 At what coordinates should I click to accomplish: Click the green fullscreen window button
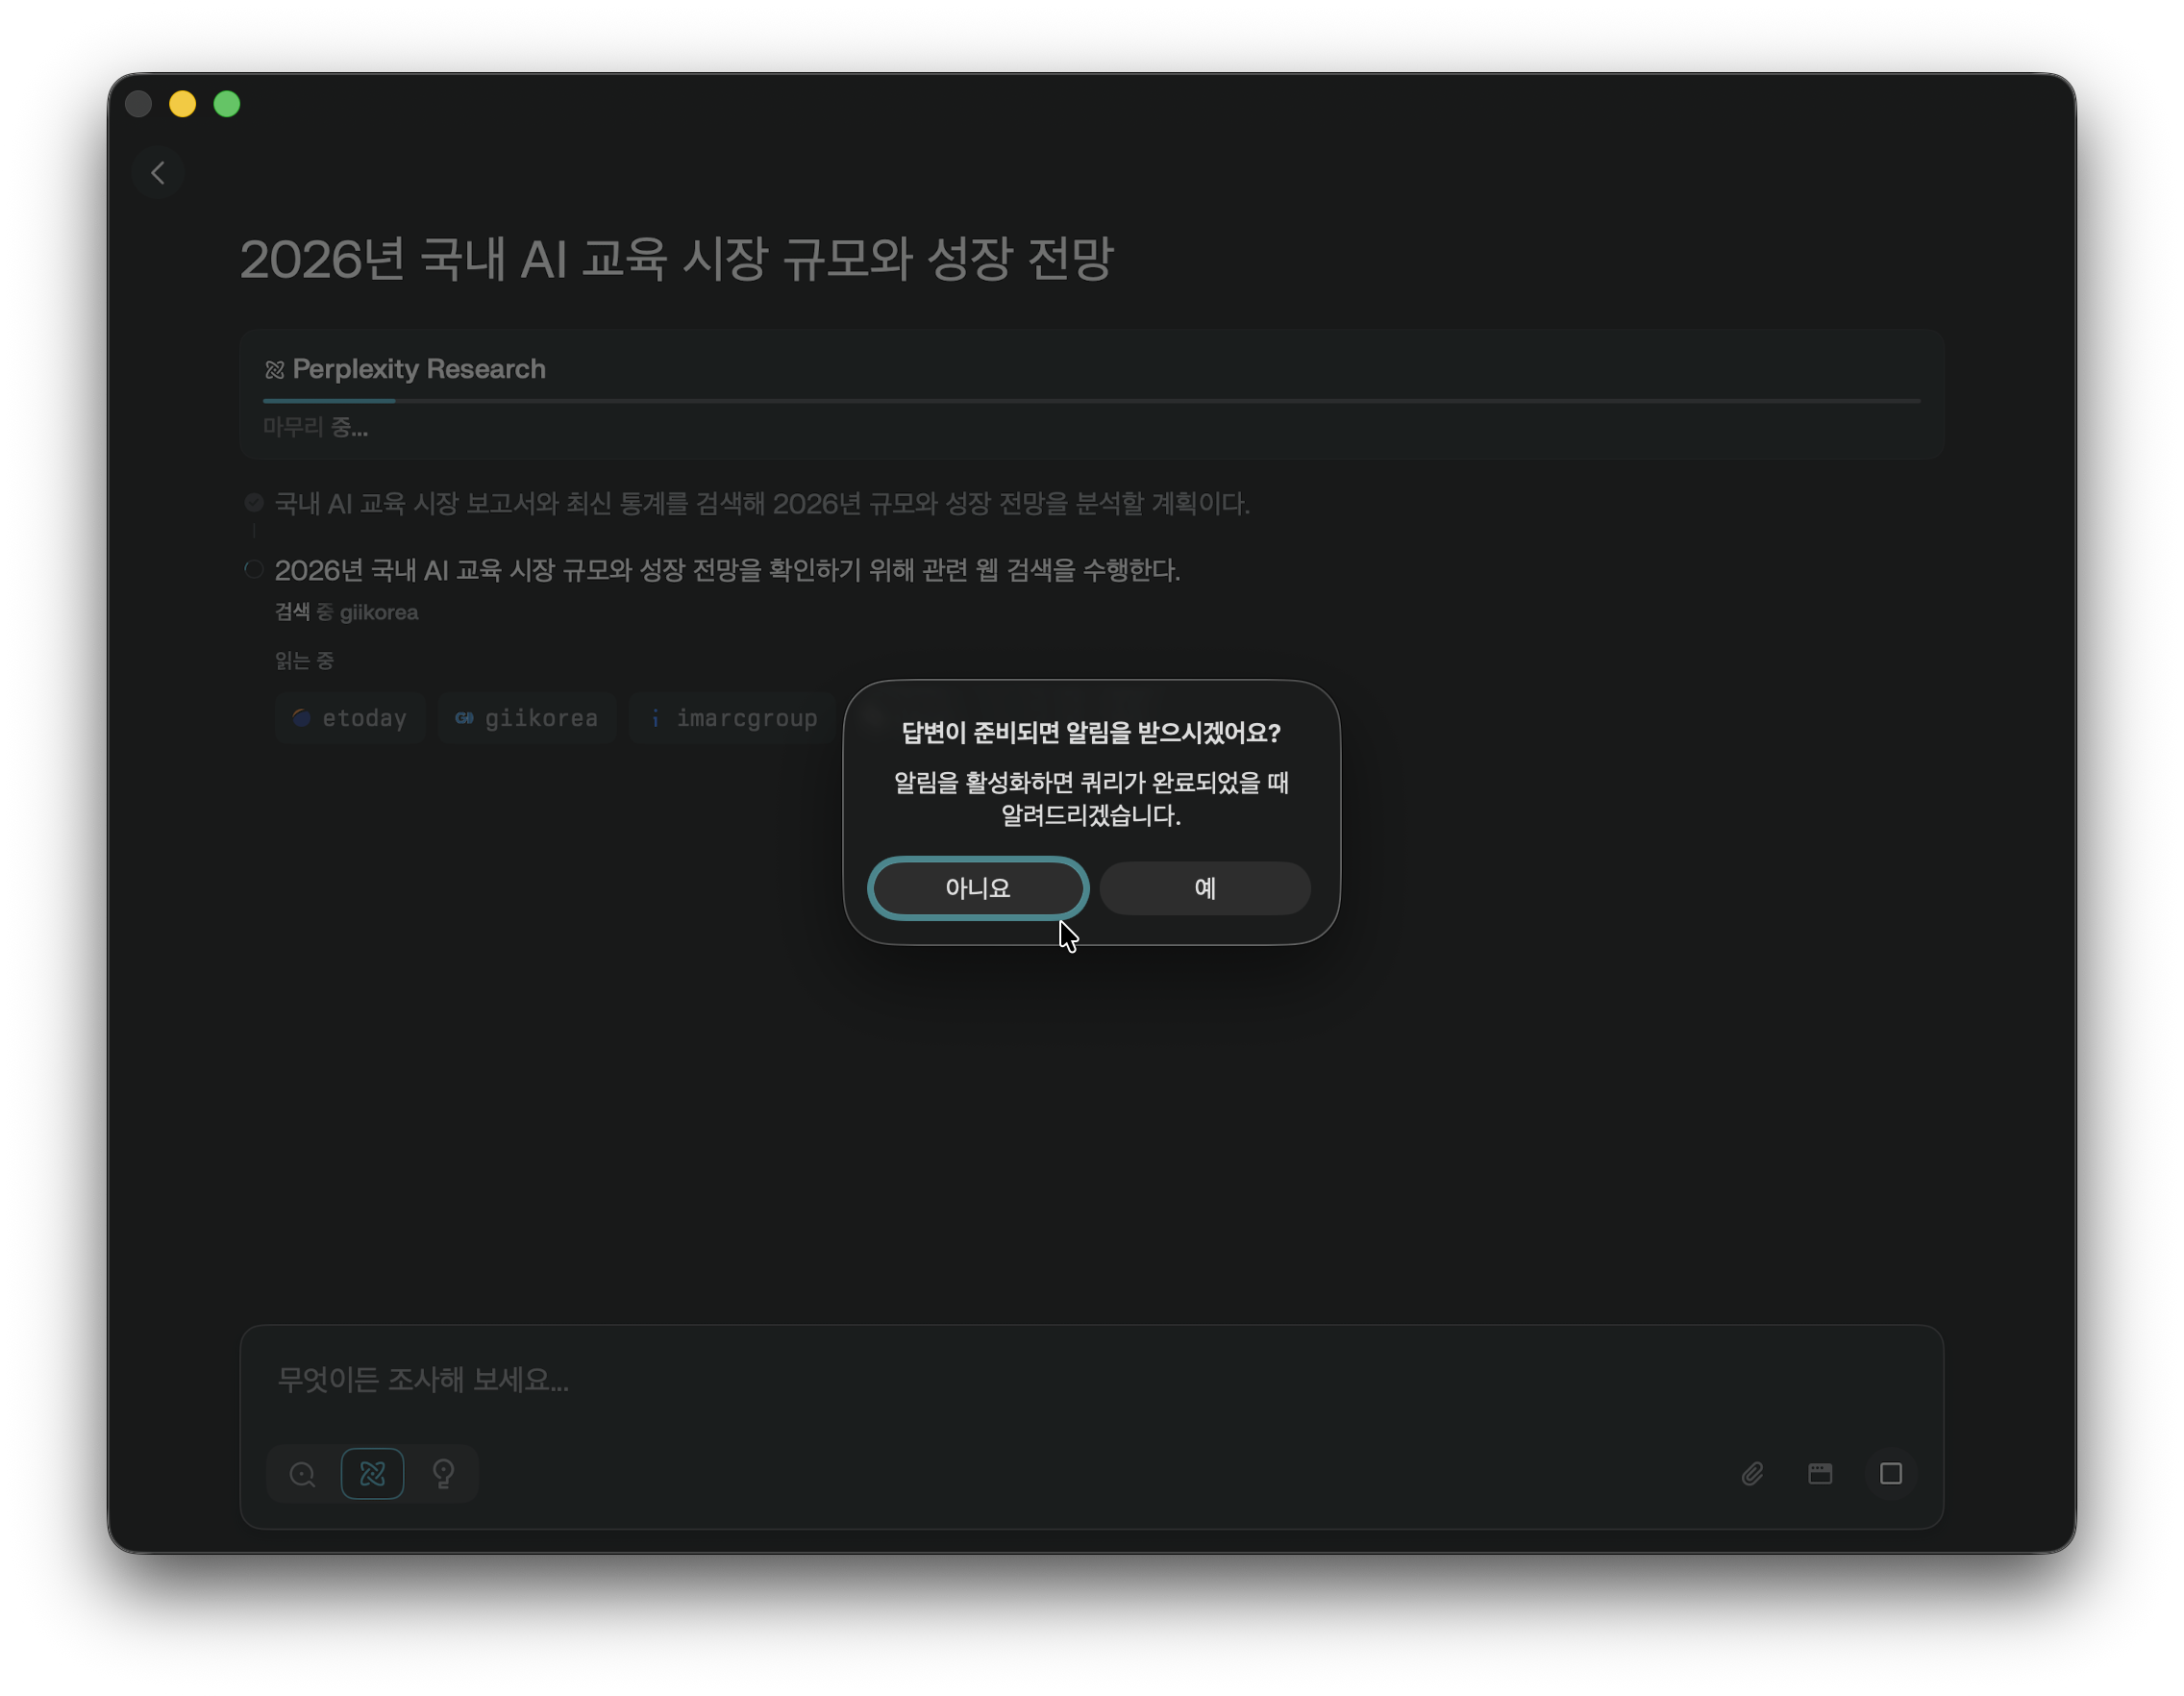coord(227,104)
